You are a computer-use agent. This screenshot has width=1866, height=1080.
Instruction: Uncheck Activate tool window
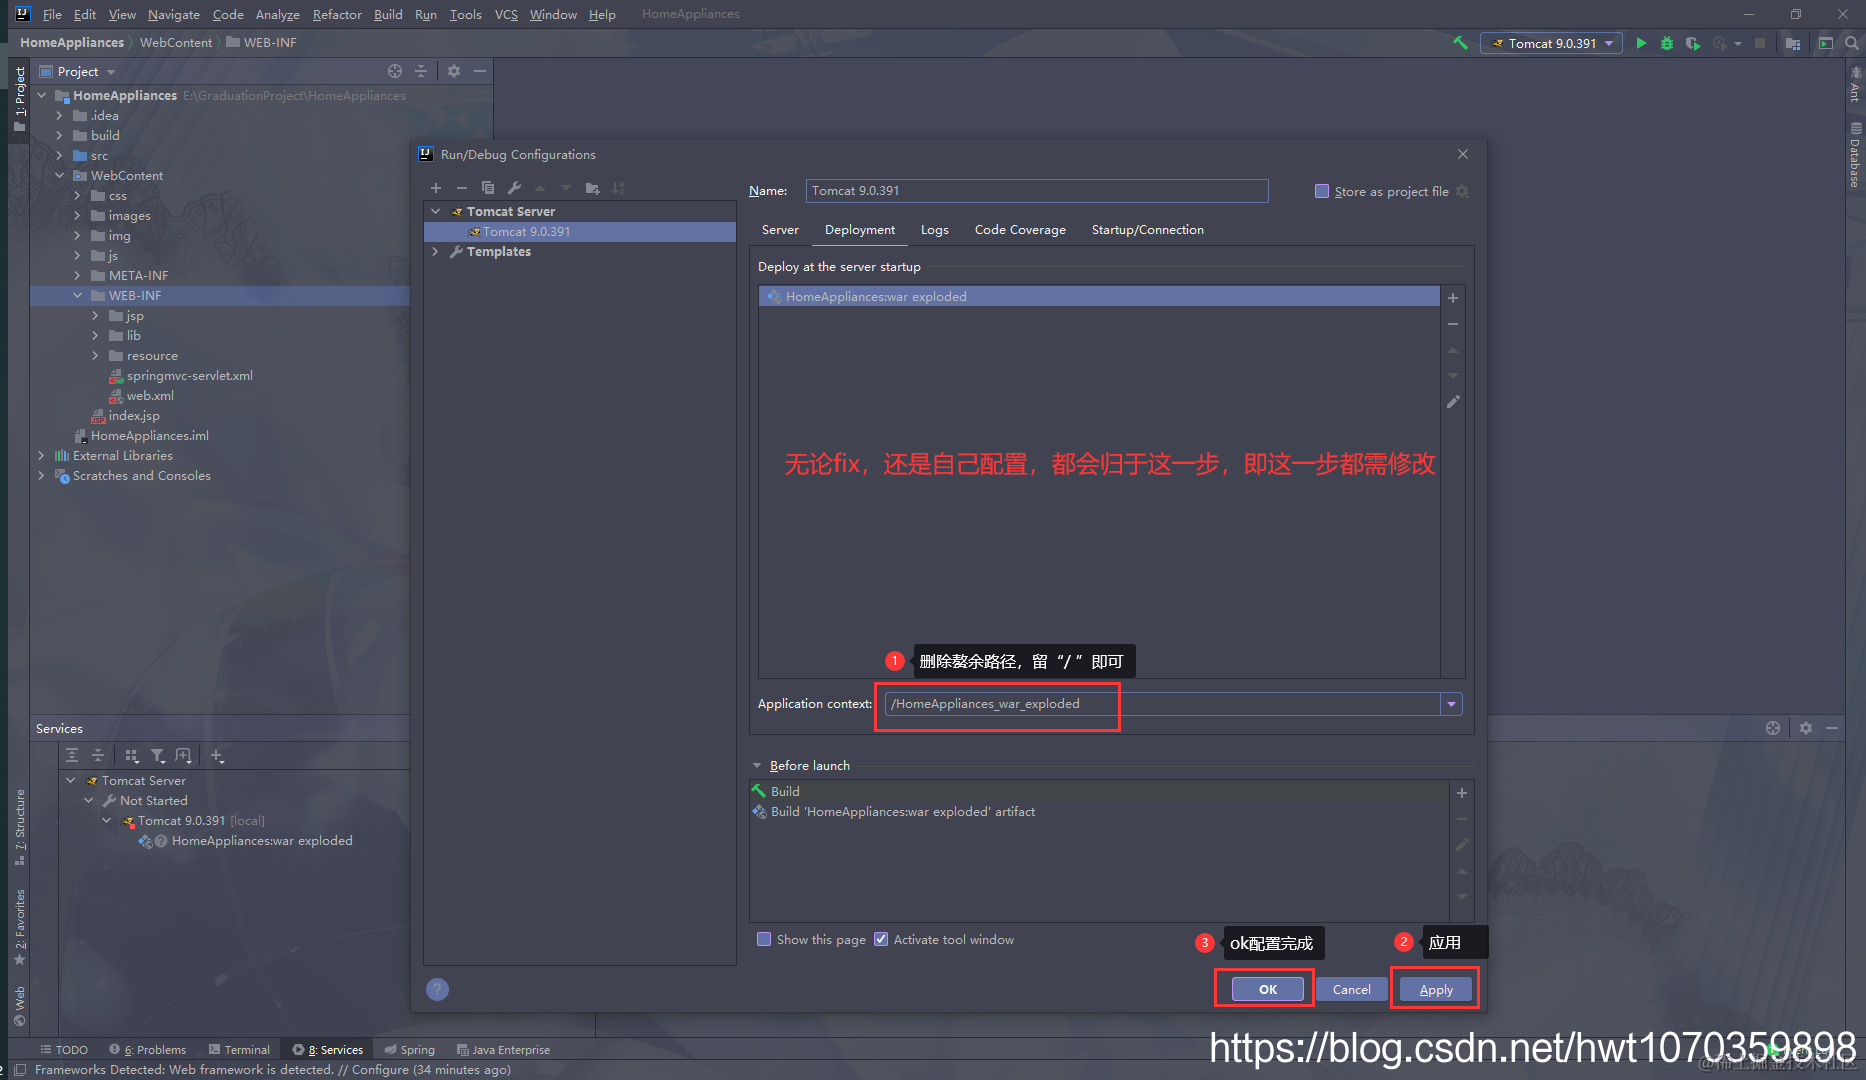click(881, 939)
